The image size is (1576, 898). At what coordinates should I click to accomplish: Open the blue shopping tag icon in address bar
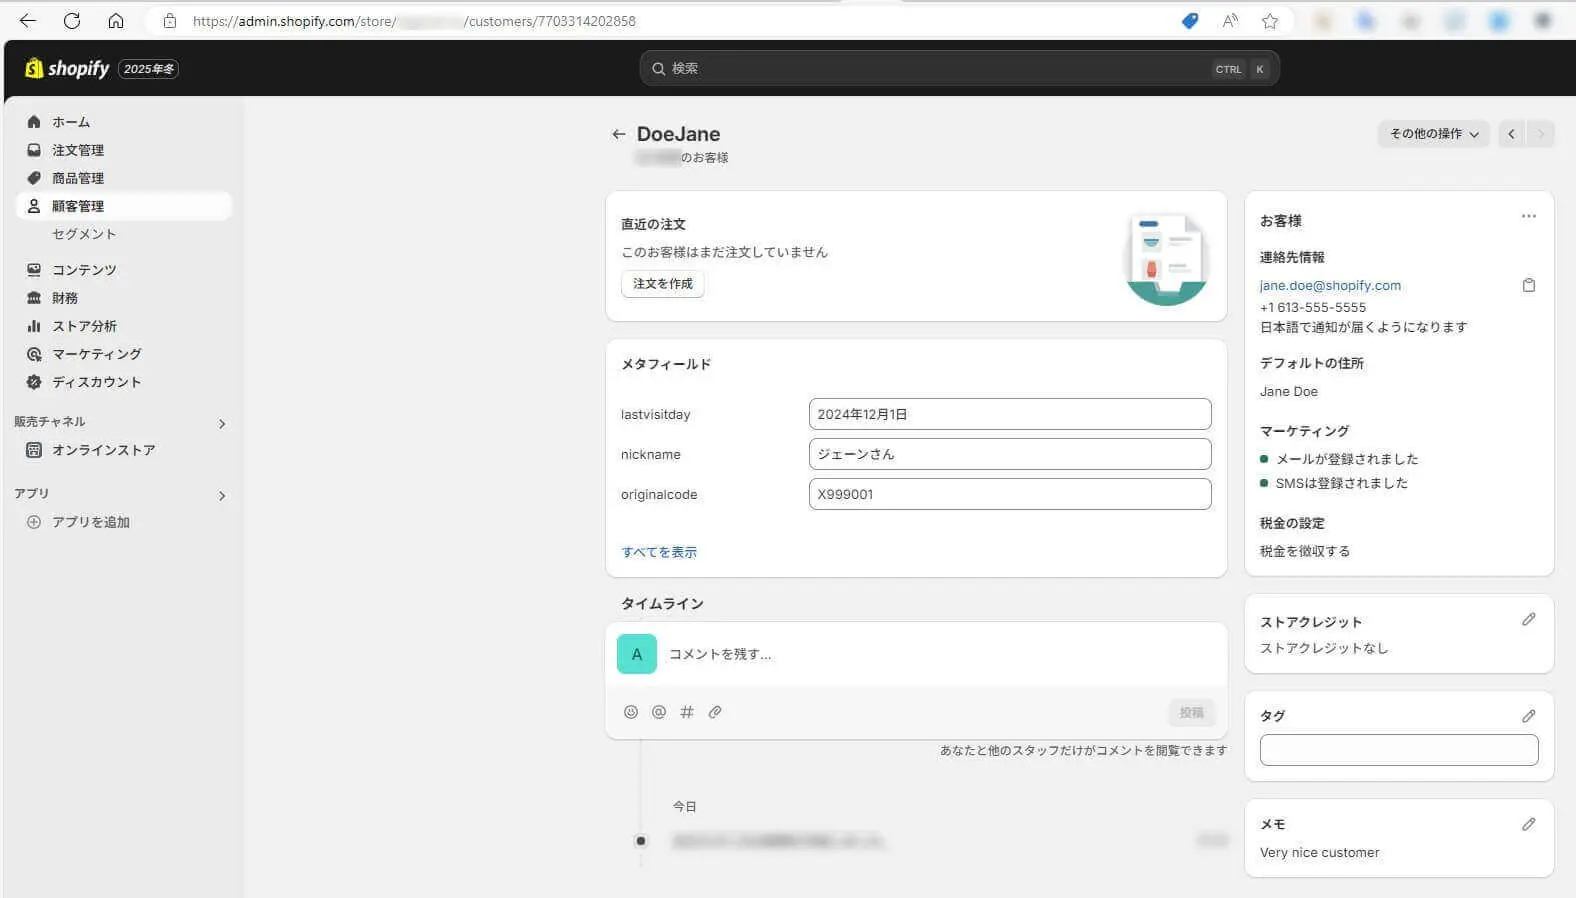pos(1190,21)
